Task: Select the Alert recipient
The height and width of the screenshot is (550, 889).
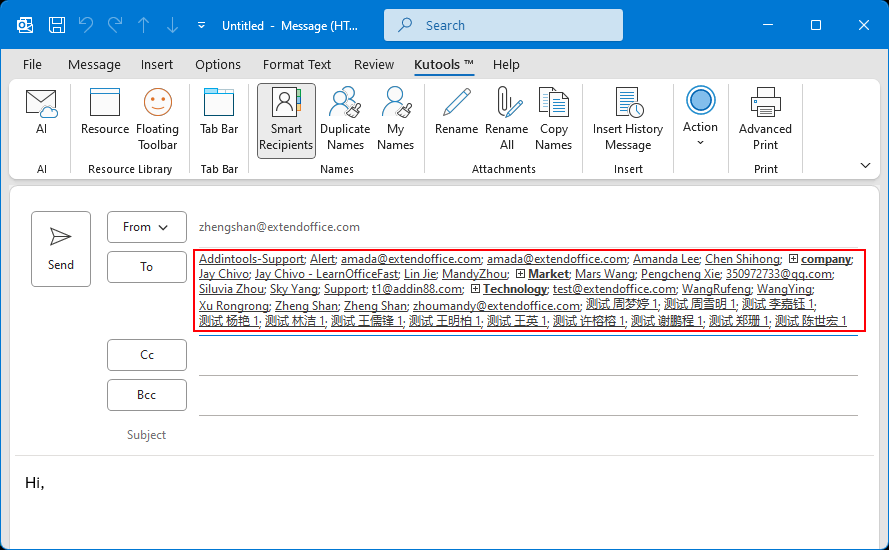Action: 323,259
